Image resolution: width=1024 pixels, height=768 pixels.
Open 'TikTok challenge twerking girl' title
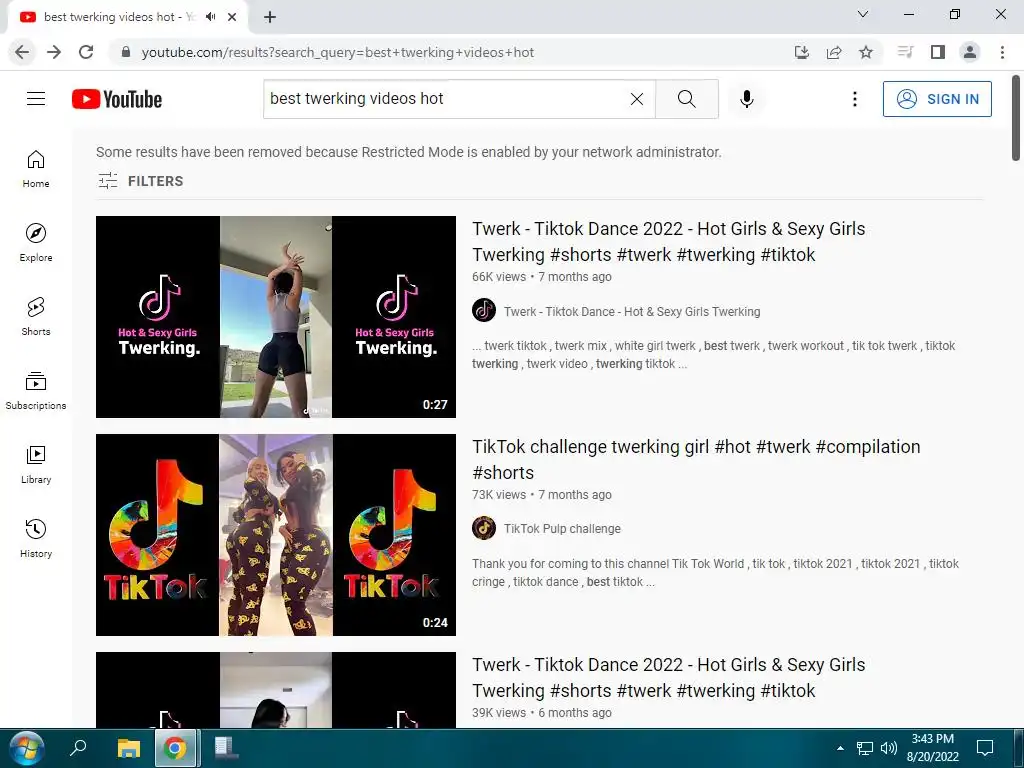[x=696, y=460]
